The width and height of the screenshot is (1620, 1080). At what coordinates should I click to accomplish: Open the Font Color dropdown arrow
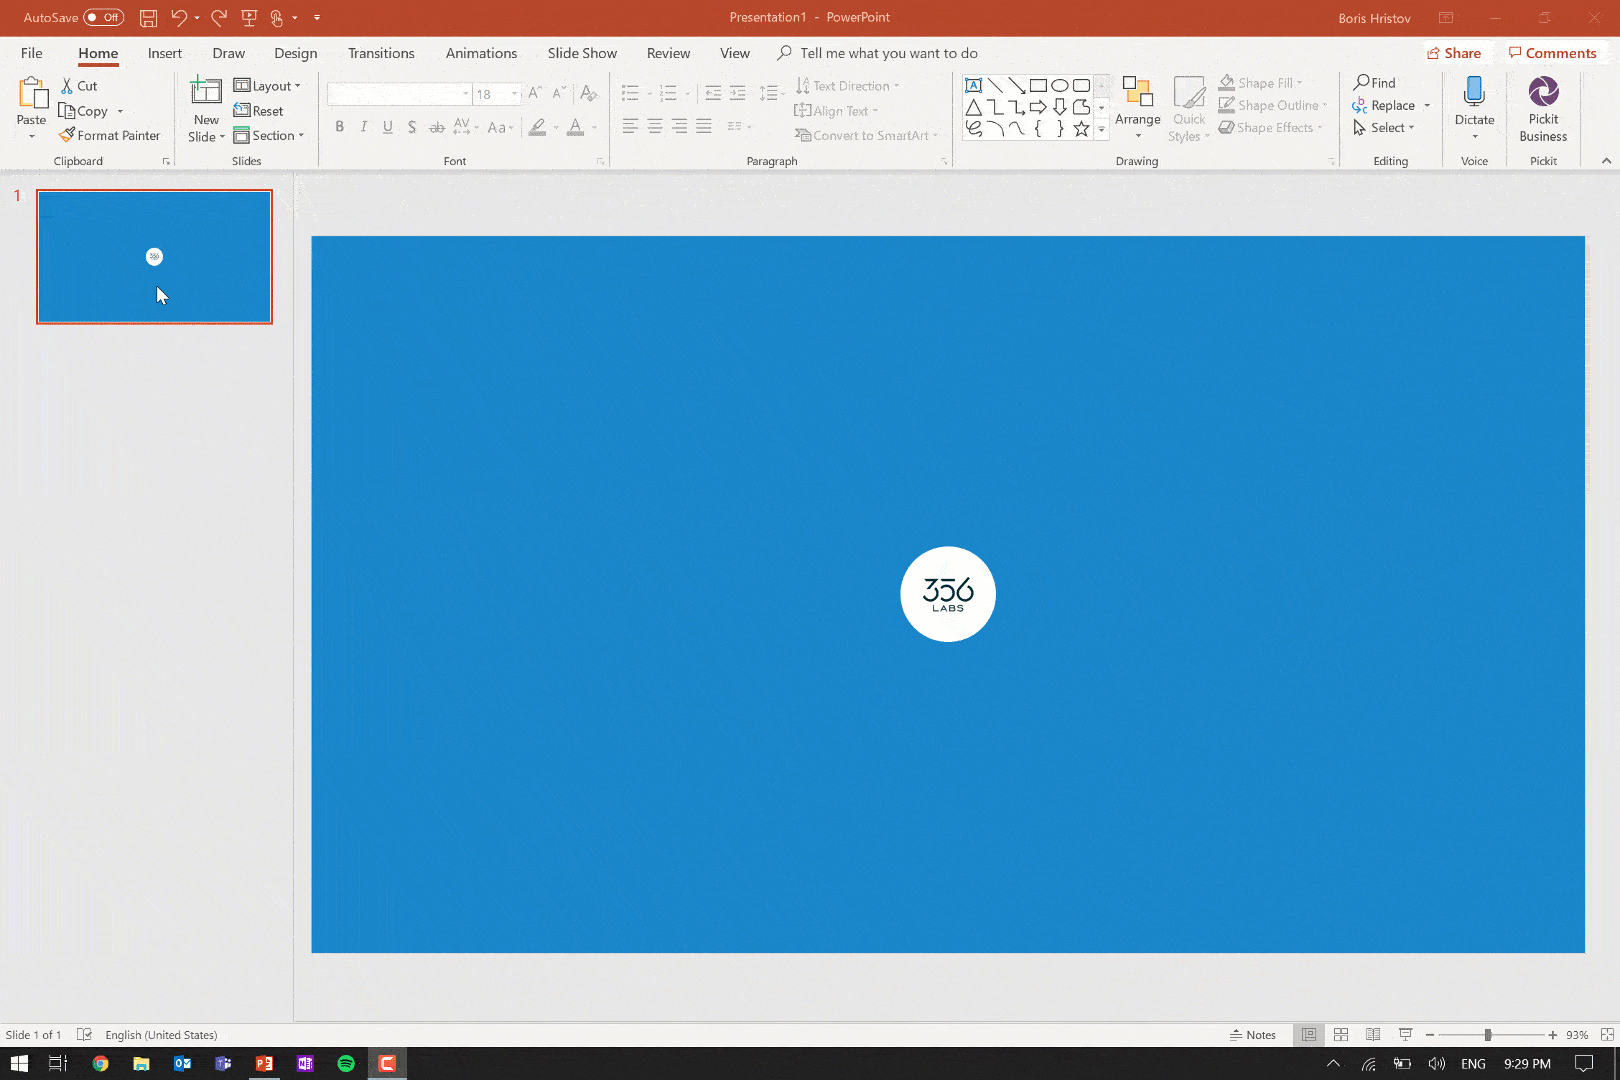coord(594,127)
